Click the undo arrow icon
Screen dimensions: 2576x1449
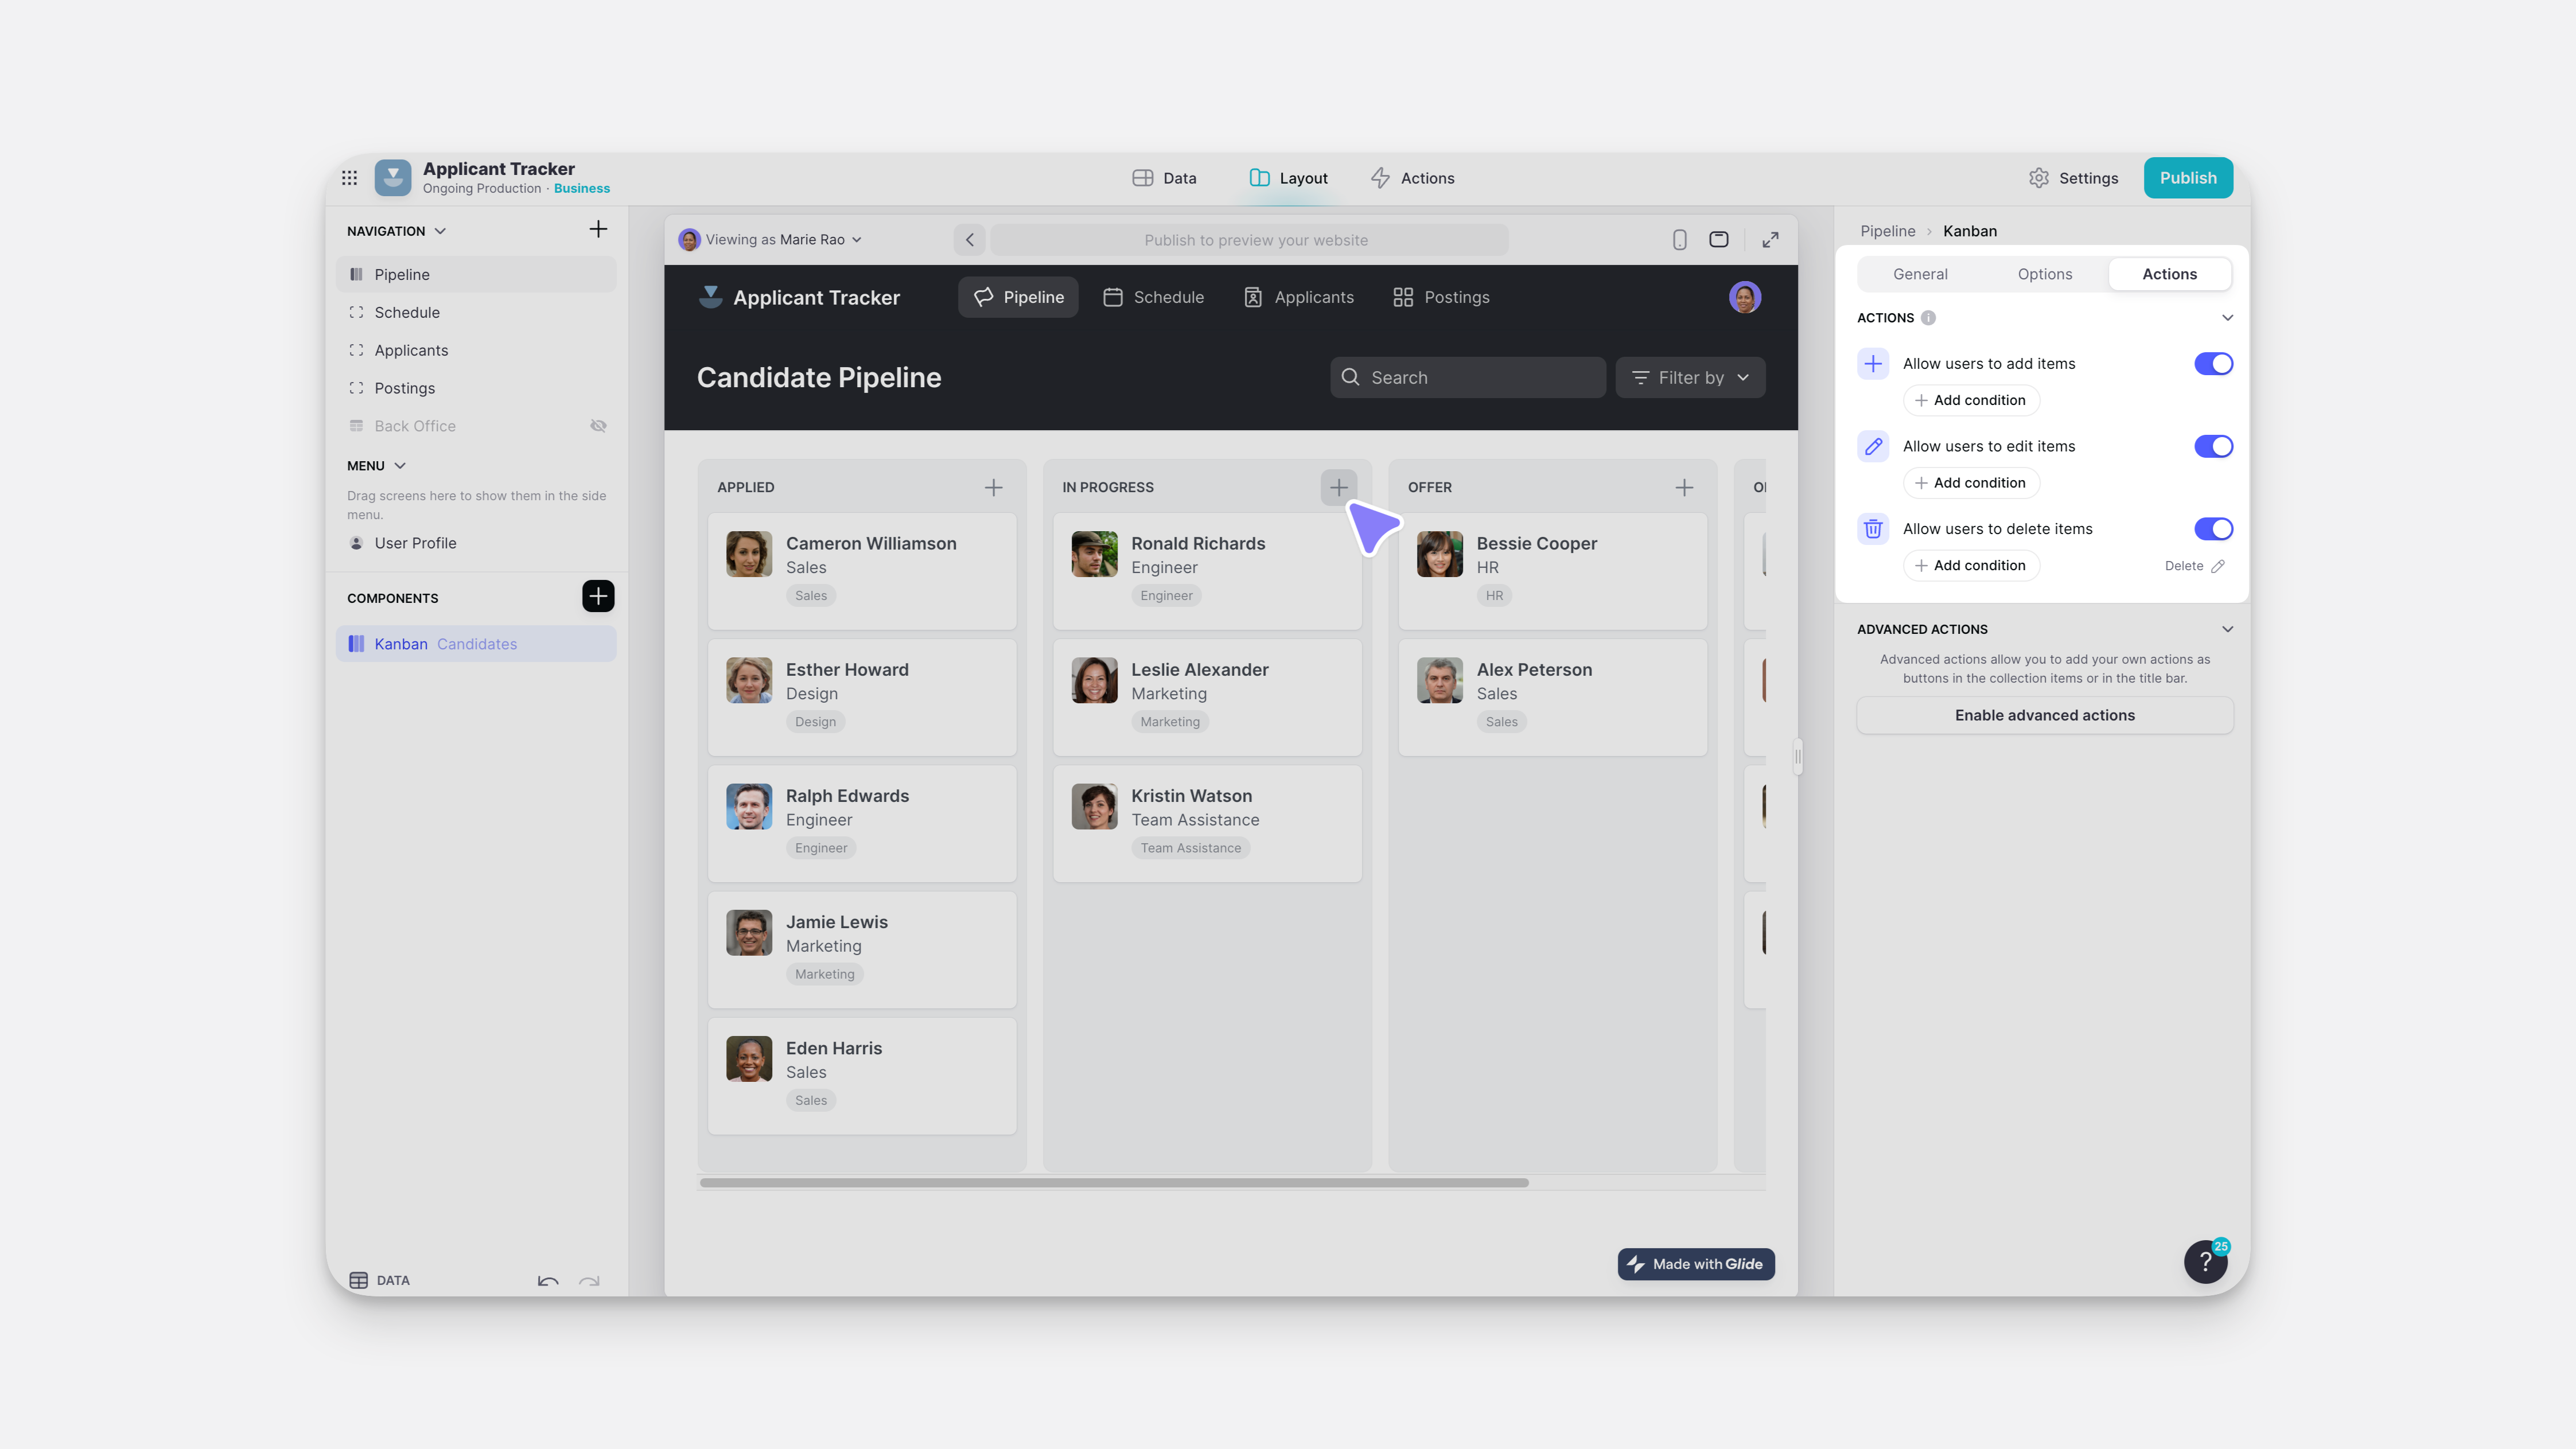pos(548,1281)
